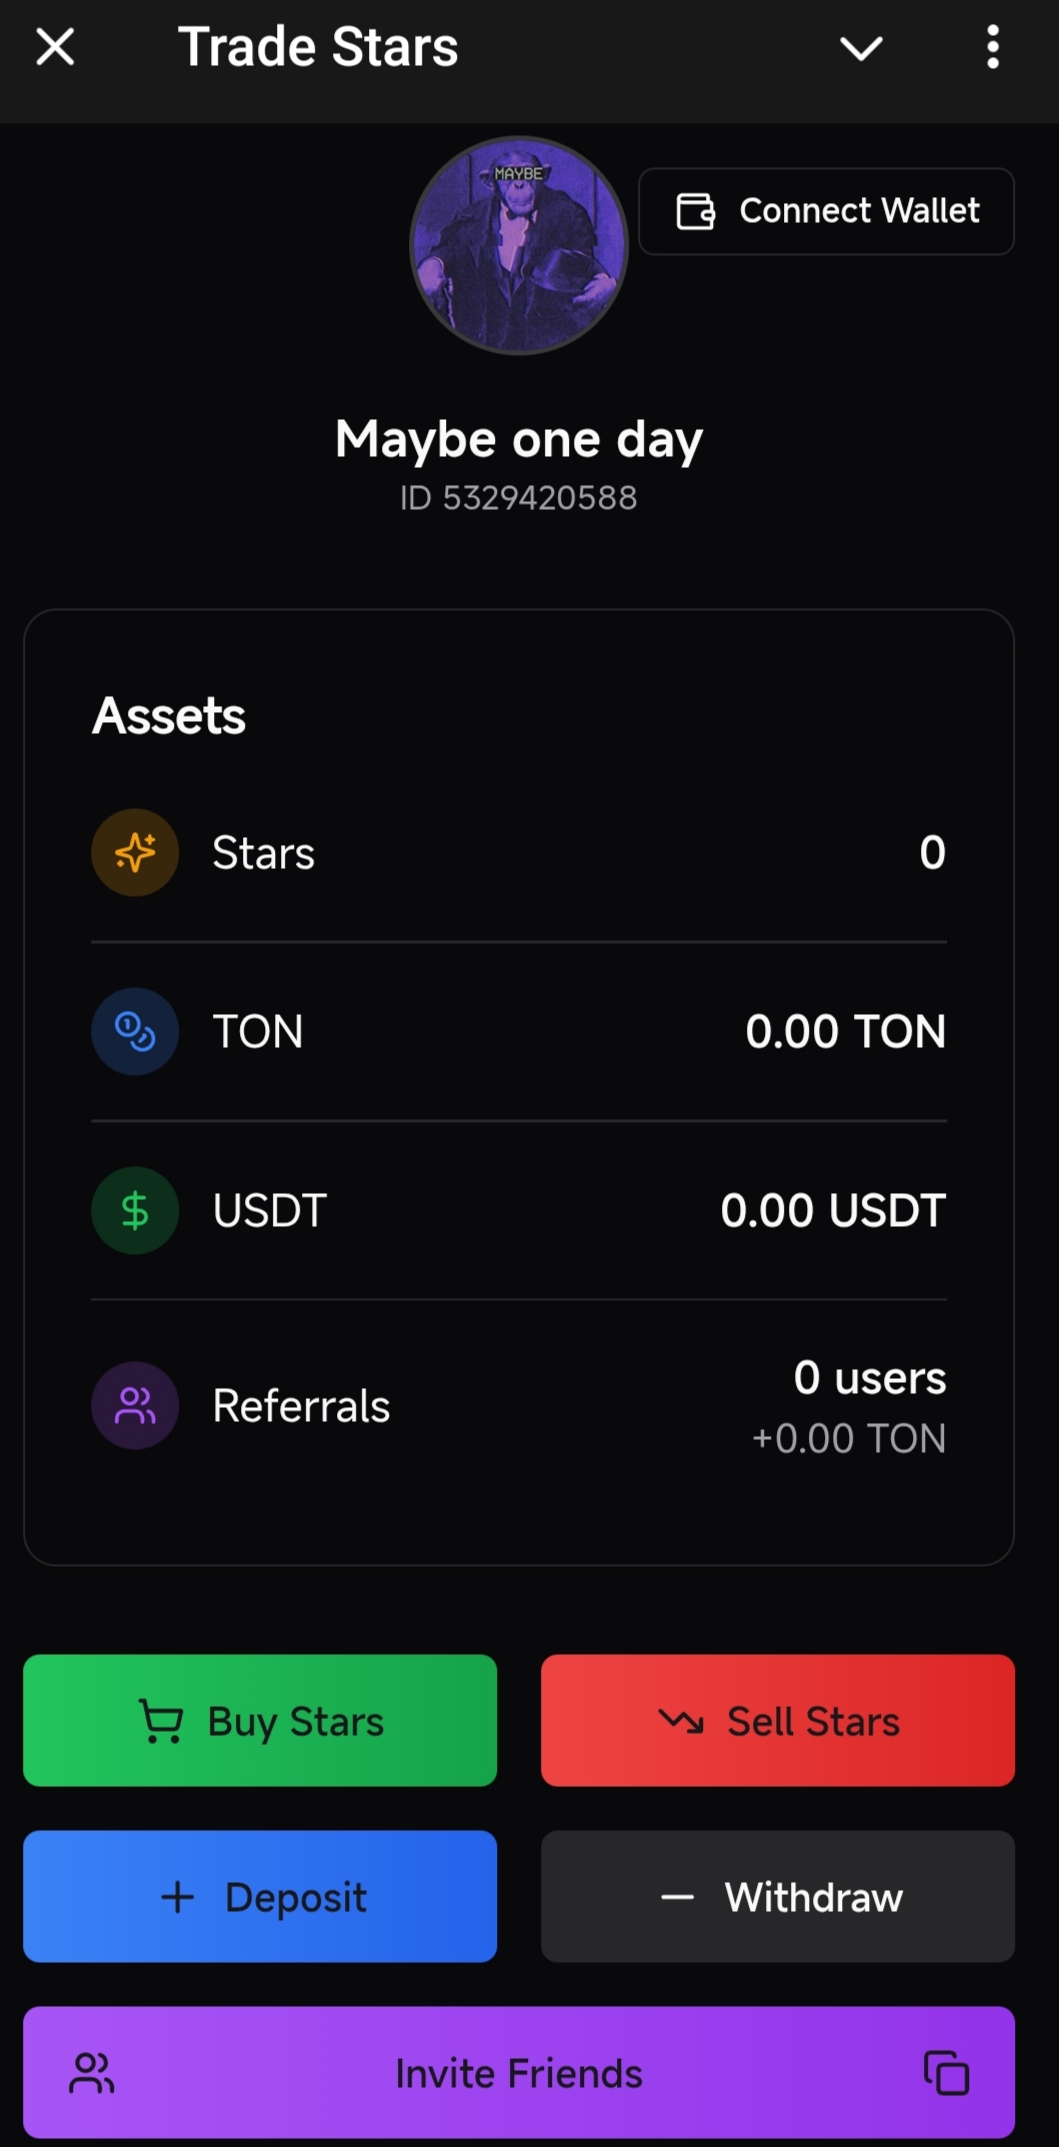This screenshot has width=1059, height=2147.
Task: Open the Referrals row showing 0 users
Action: click(519, 1405)
